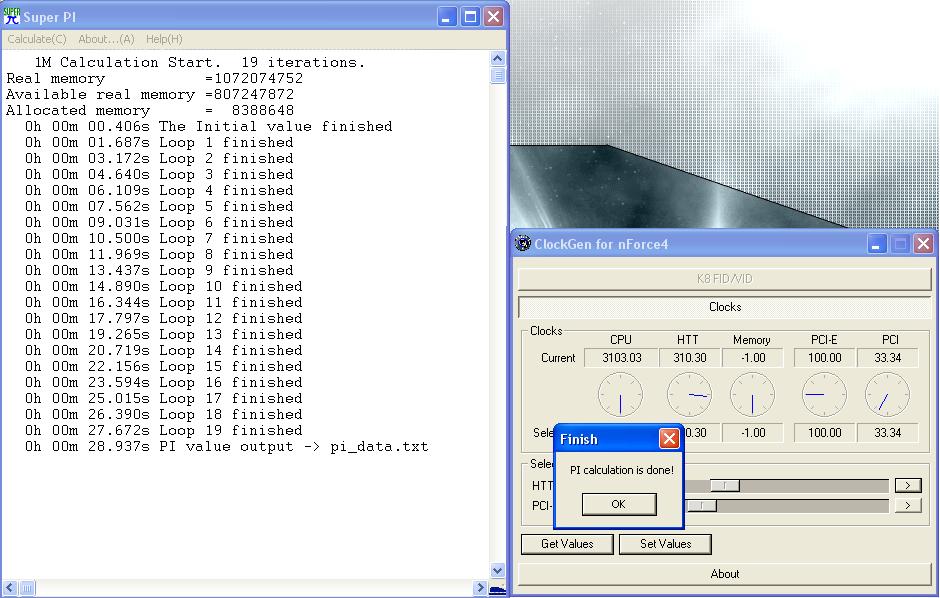
Task: Click the selected PCI value 33.34
Action: click(x=887, y=433)
